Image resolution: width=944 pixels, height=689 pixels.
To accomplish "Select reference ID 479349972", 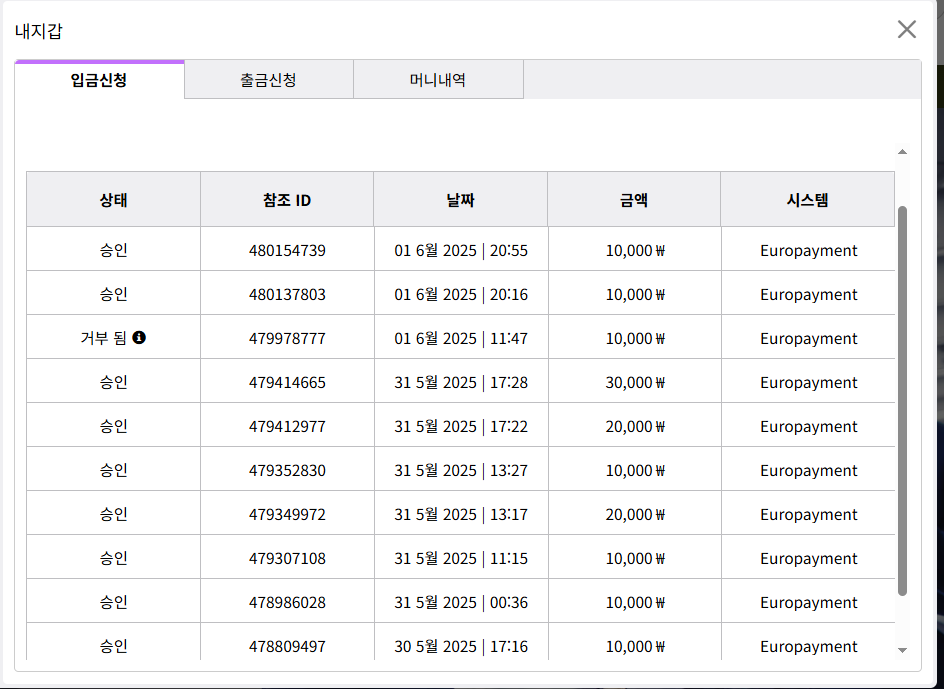I will (287, 514).
